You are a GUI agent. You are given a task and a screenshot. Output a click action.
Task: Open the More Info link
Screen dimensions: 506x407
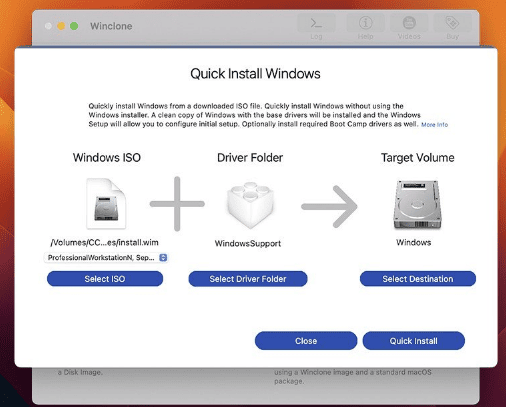tap(434, 125)
